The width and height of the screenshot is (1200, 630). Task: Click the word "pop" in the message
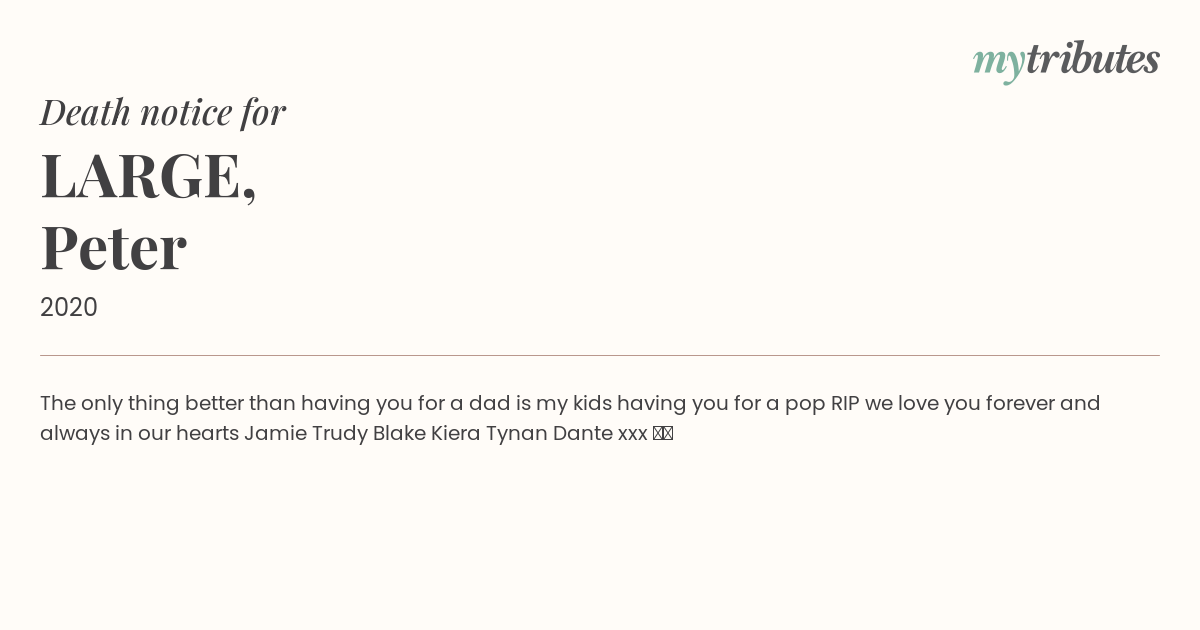pyautogui.click(x=805, y=405)
